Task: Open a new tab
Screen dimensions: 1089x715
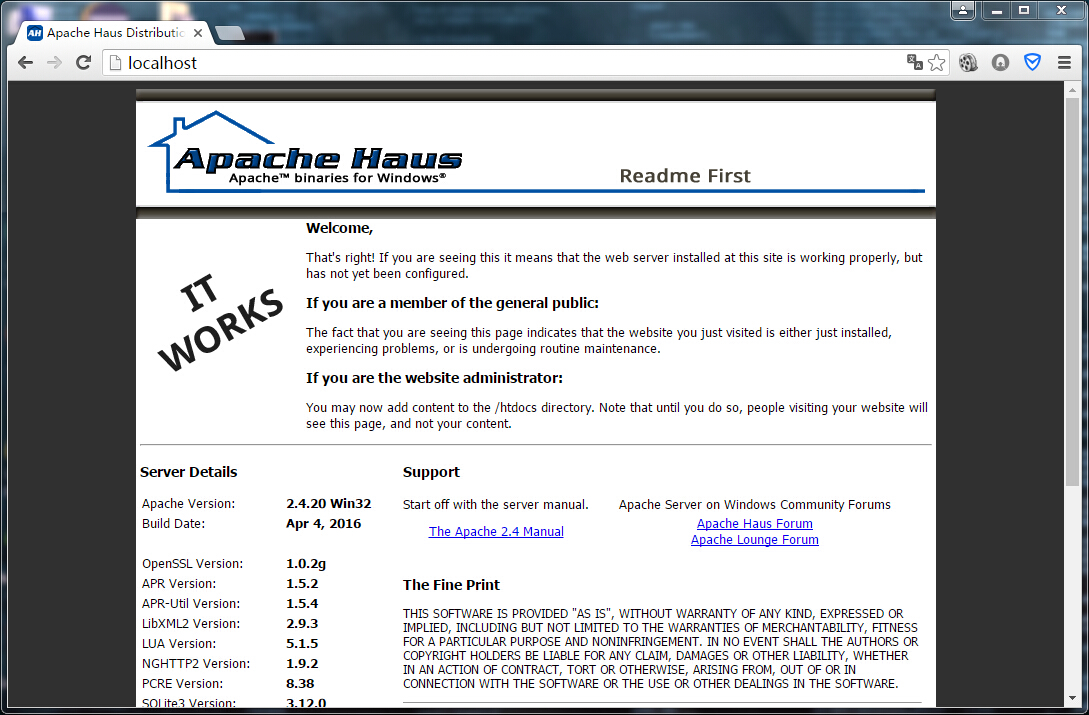Action: [x=230, y=33]
